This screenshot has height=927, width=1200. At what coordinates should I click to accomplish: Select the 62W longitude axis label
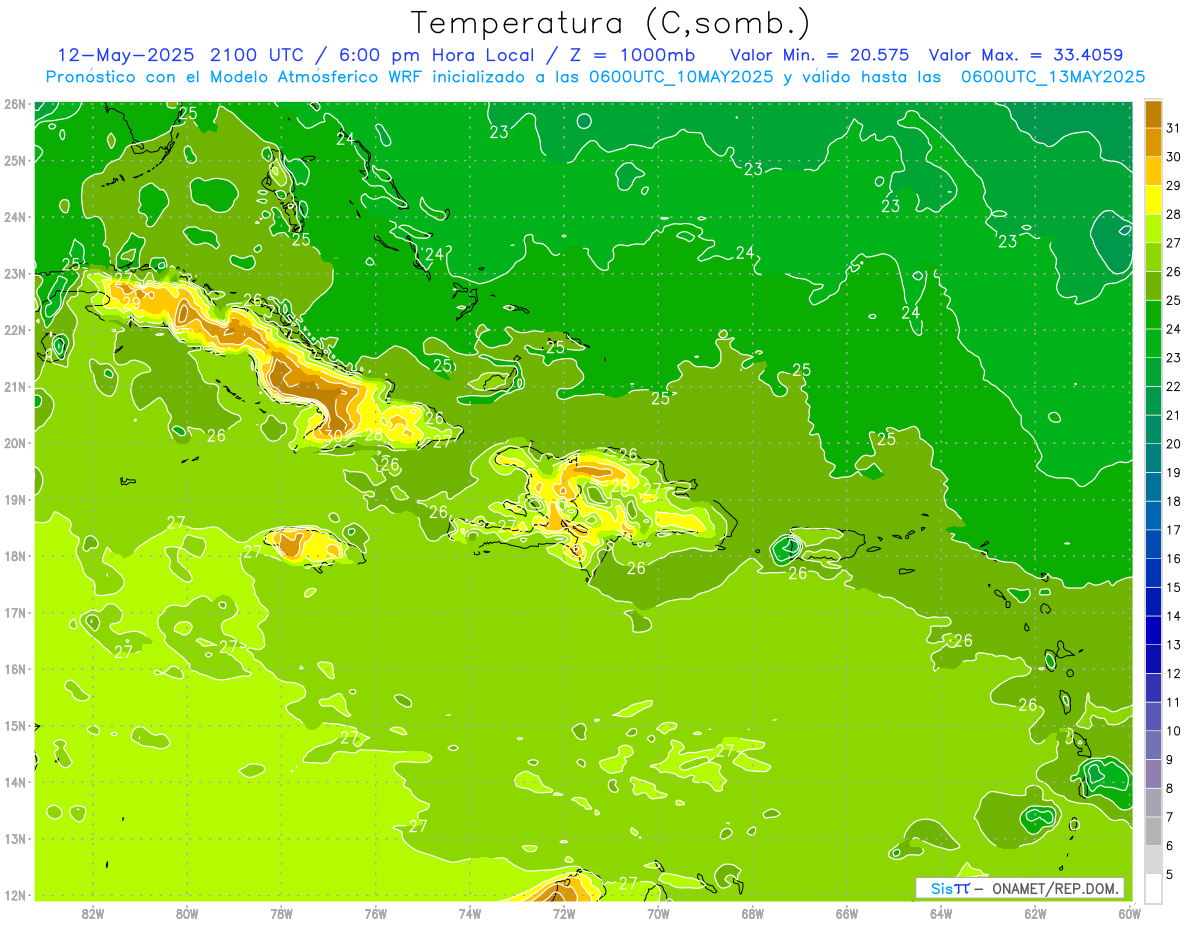pos(1036,913)
